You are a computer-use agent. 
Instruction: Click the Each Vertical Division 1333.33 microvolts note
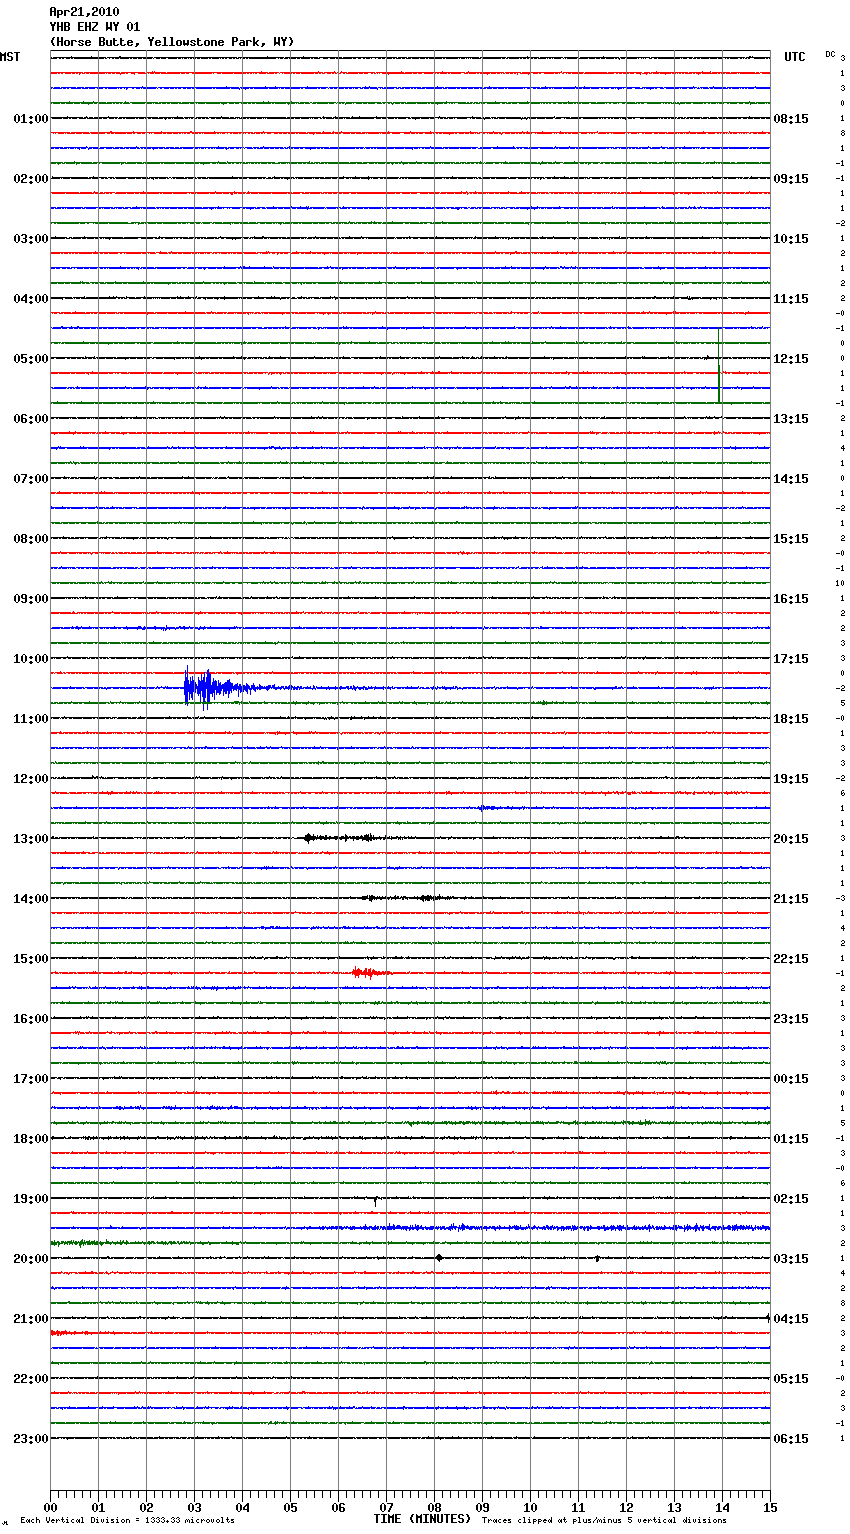coord(127,1521)
